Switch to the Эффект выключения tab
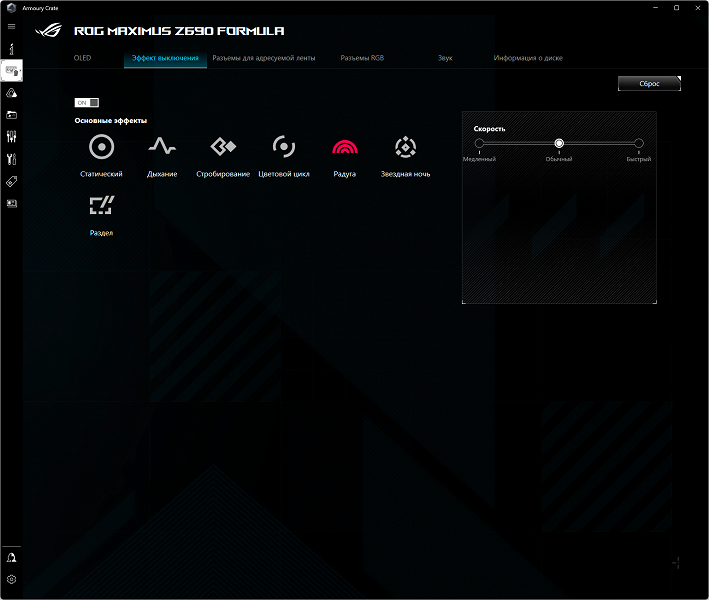The height and width of the screenshot is (600, 709). pyautogui.click(x=165, y=58)
